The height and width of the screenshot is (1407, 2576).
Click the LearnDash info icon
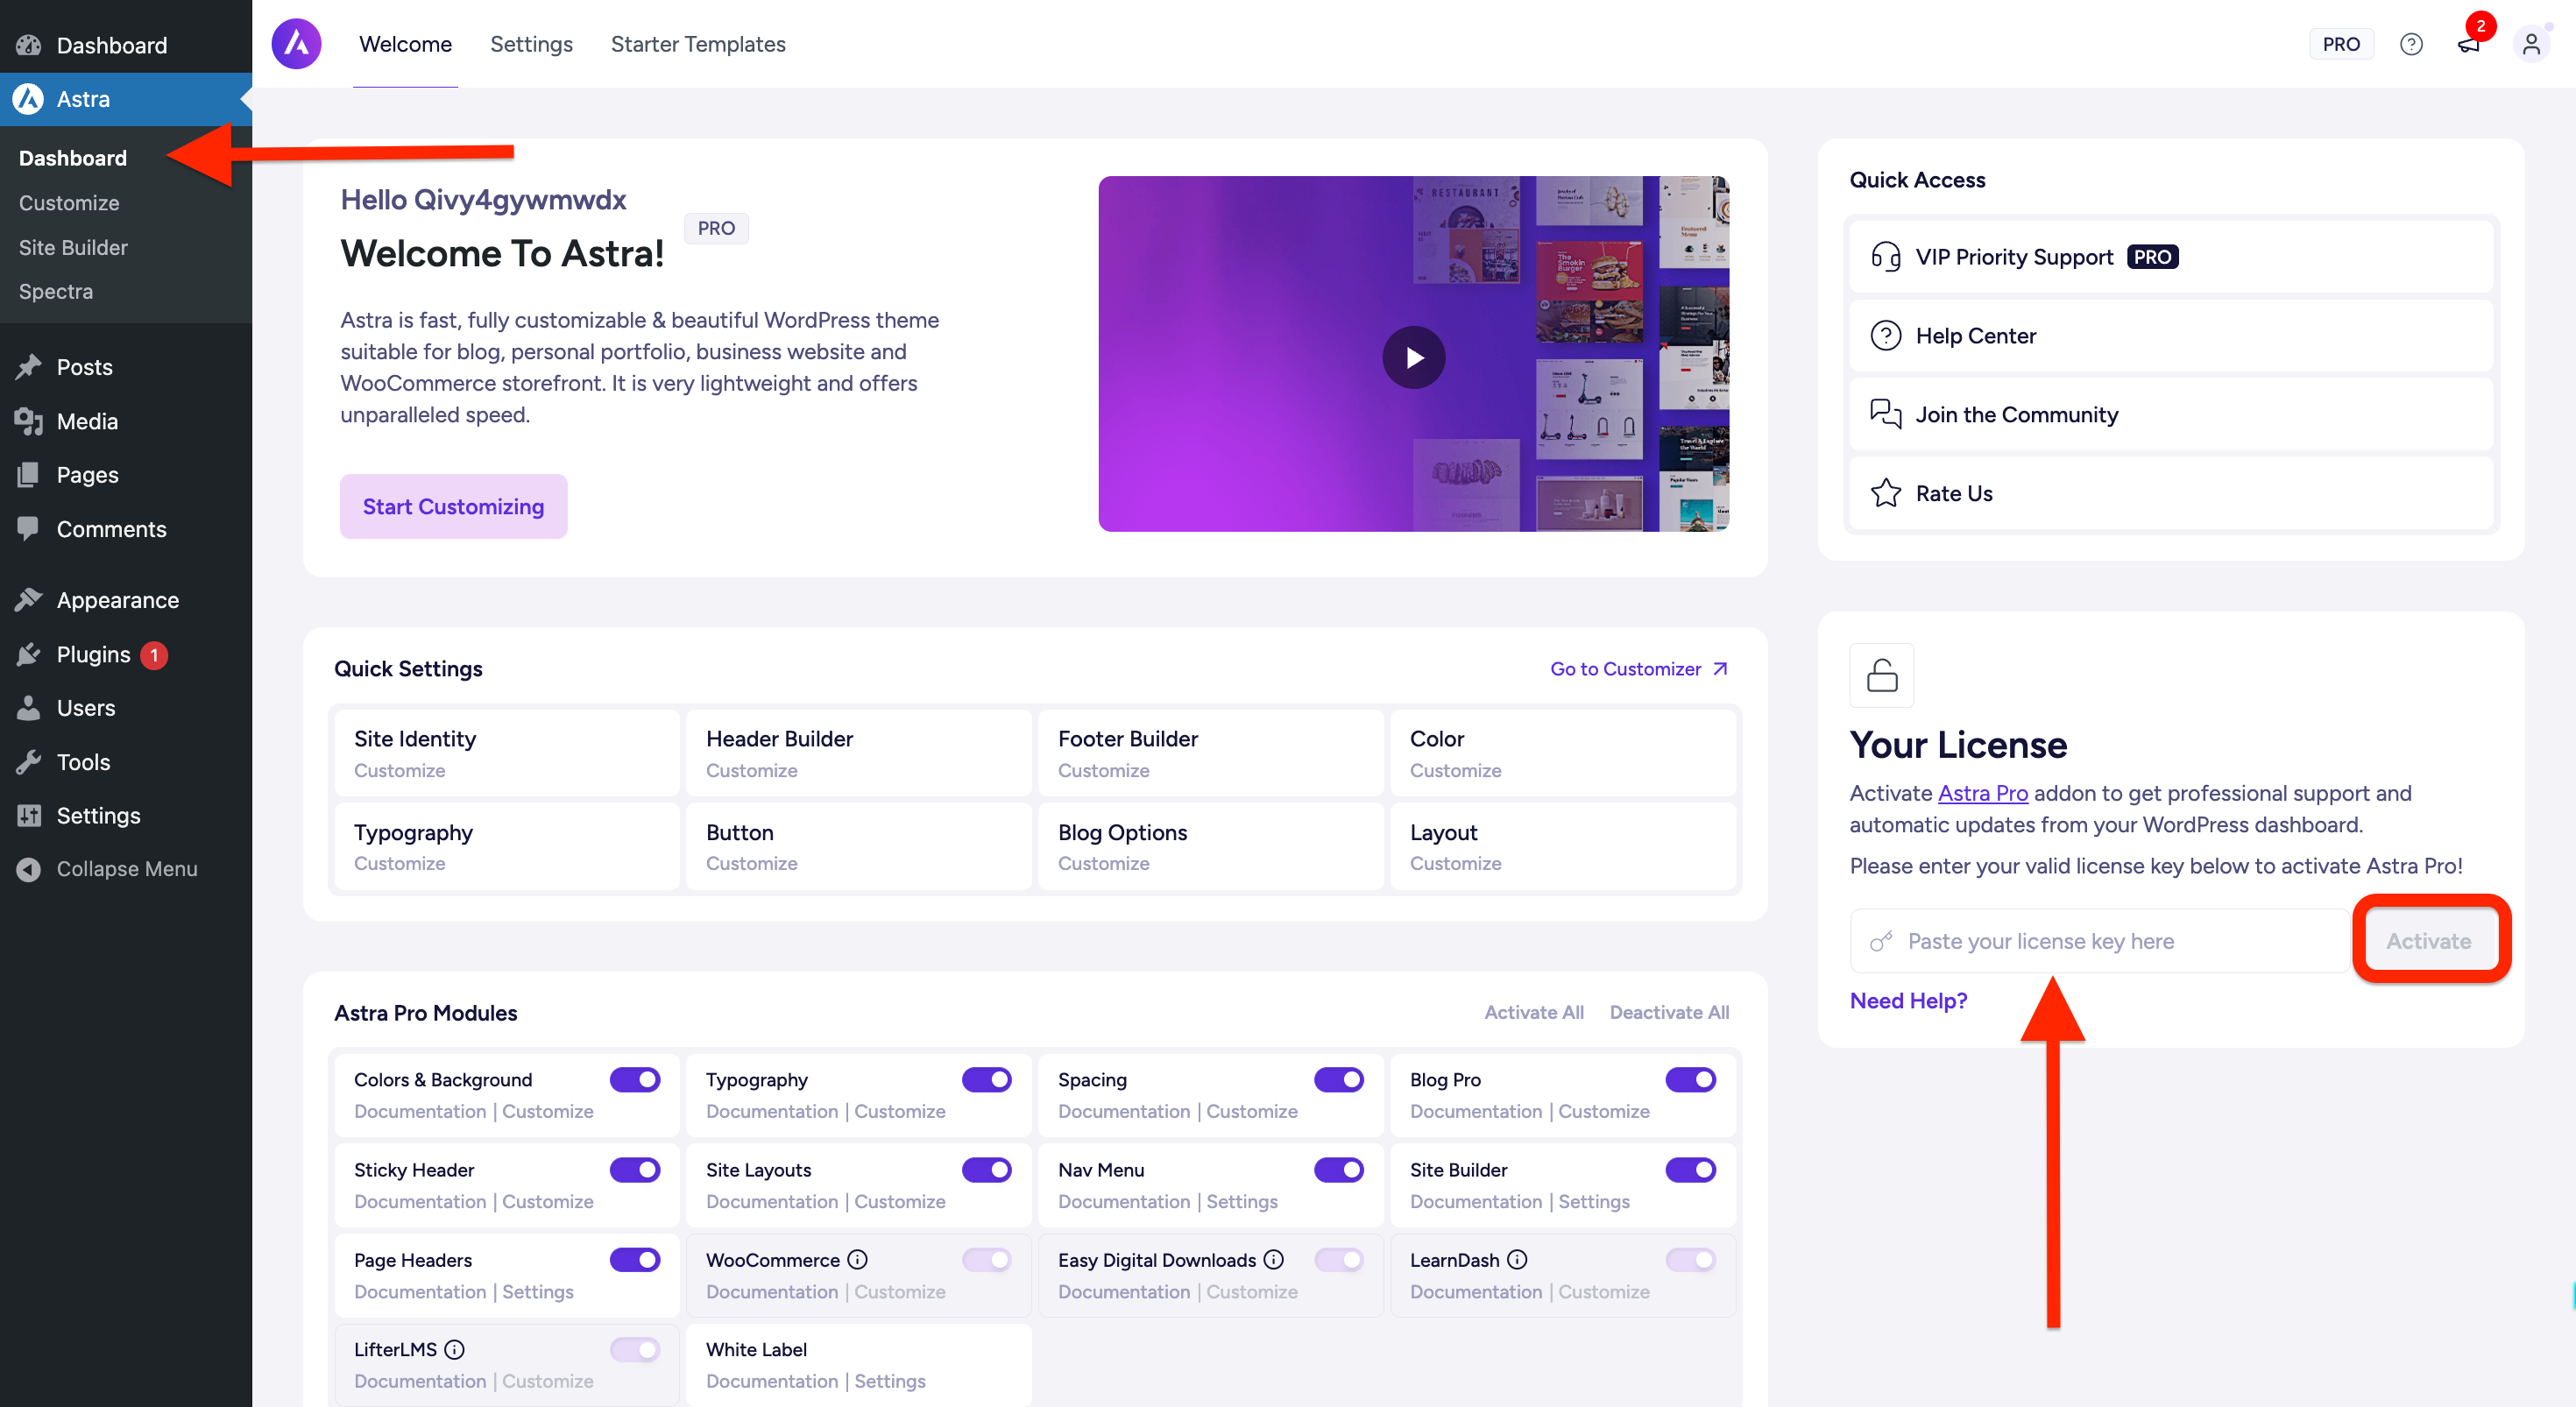1517,1259
